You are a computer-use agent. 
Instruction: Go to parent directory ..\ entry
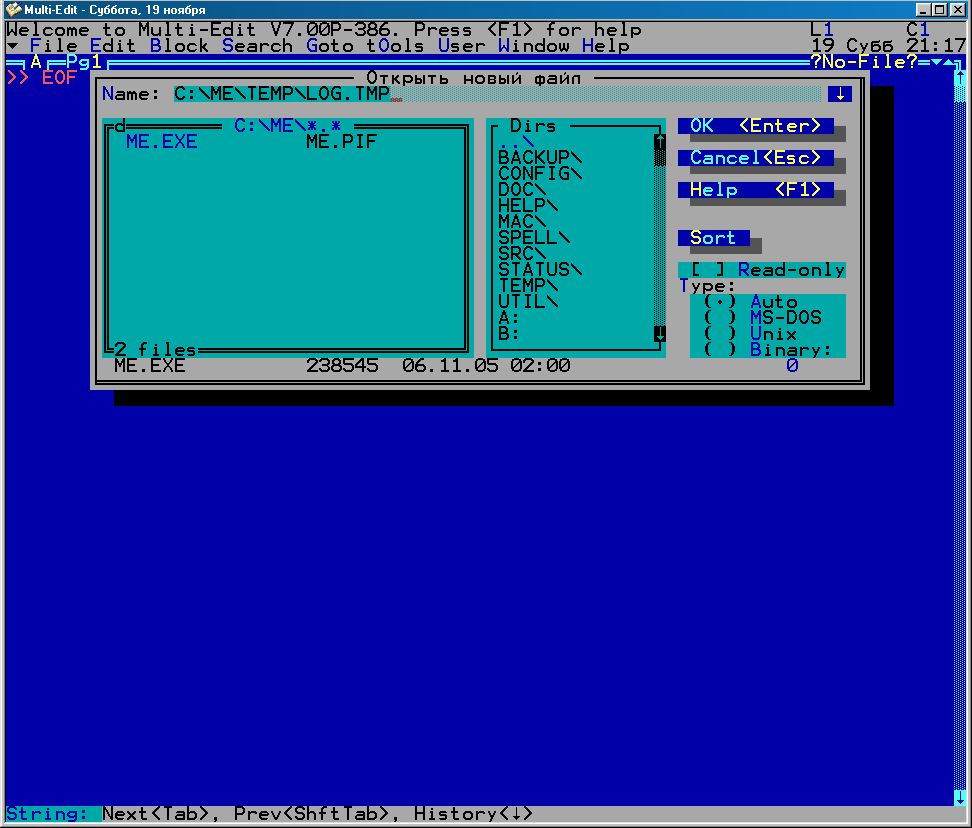pos(516,142)
